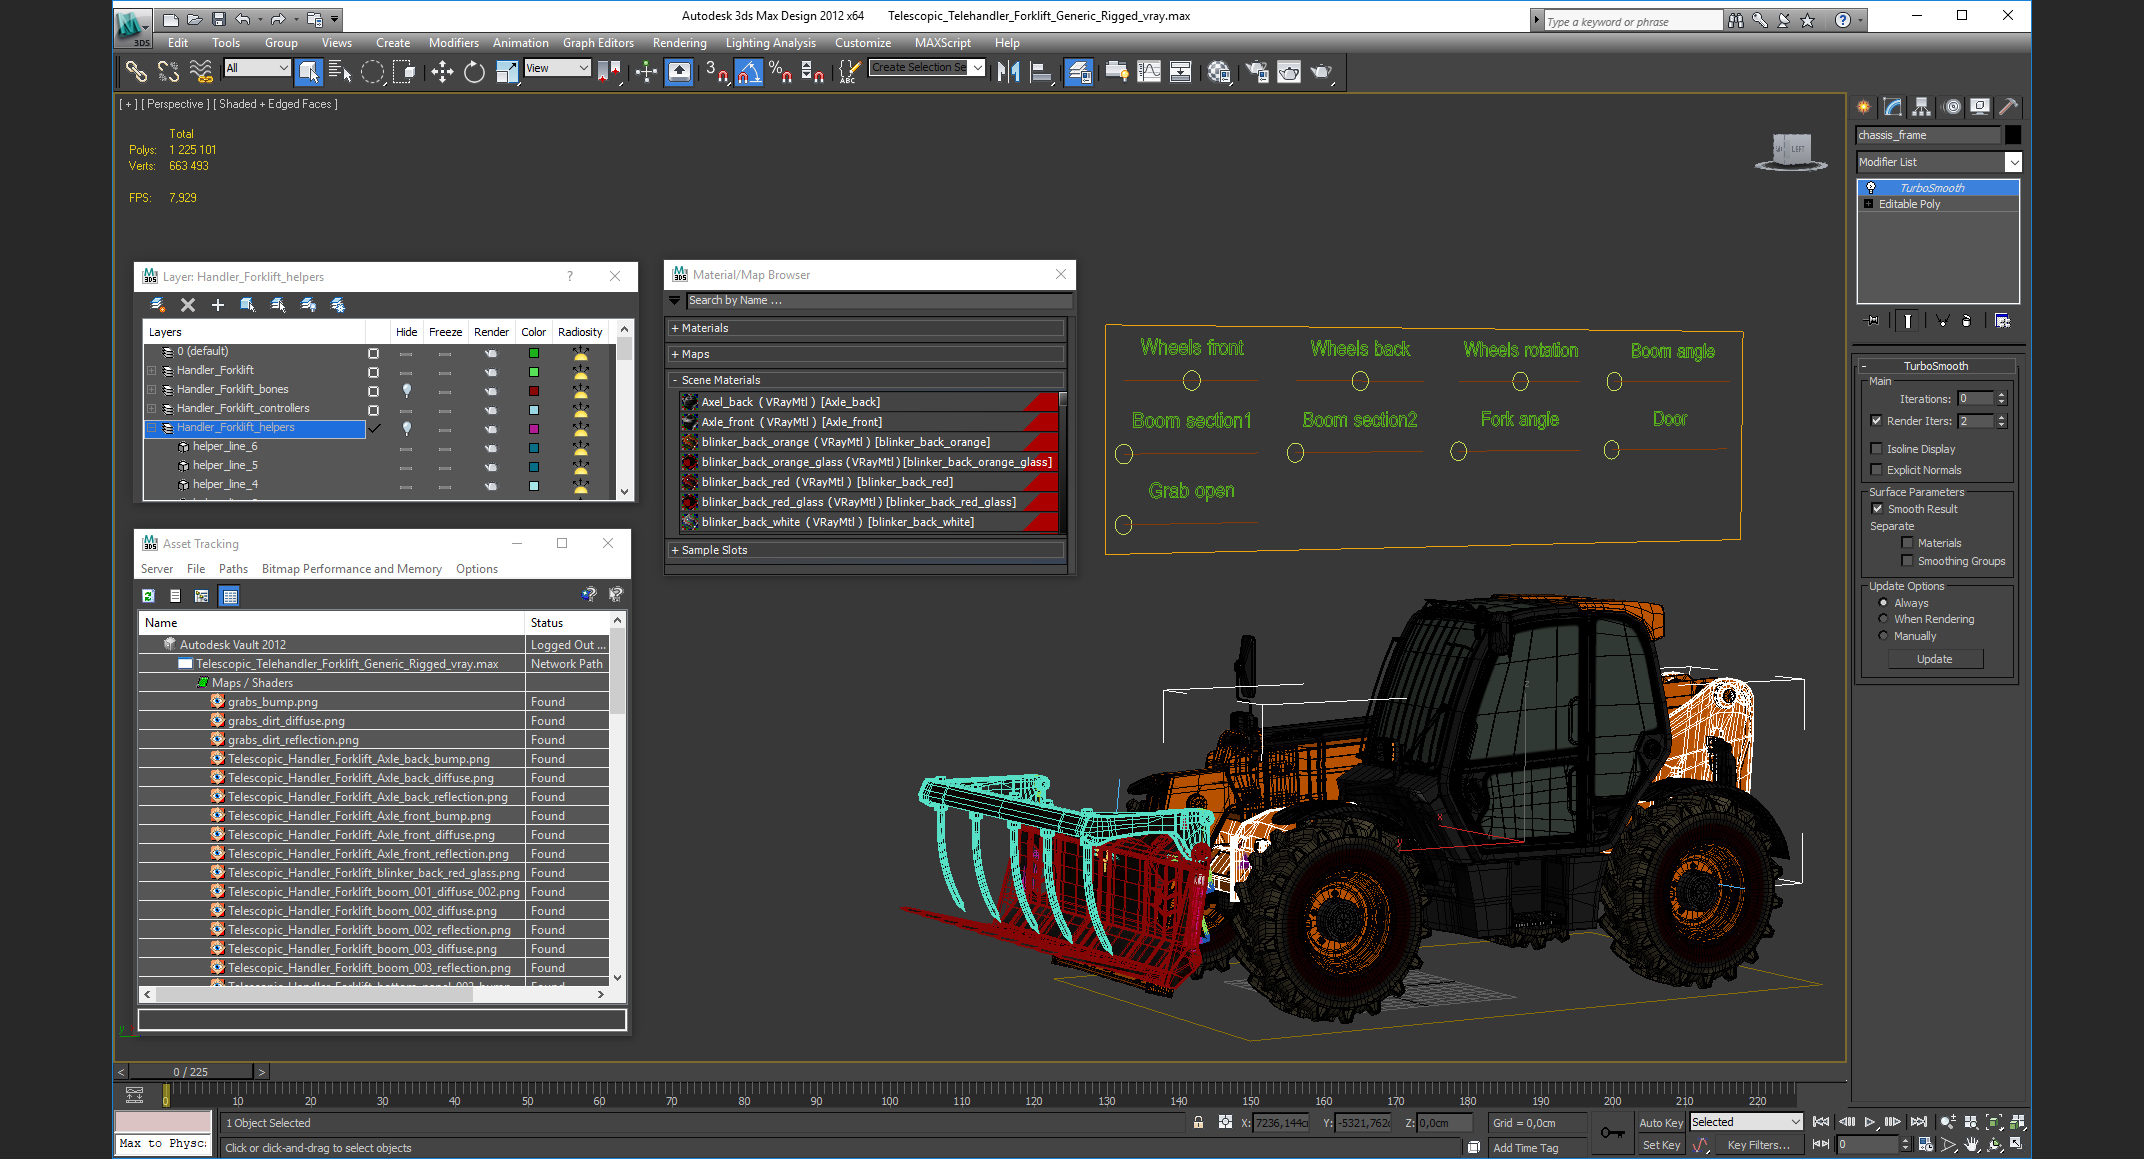The width and height of the screenshot is (2144, 1159).
Task: Choose the Select and Move tool
Action: [x=442, y=71]
